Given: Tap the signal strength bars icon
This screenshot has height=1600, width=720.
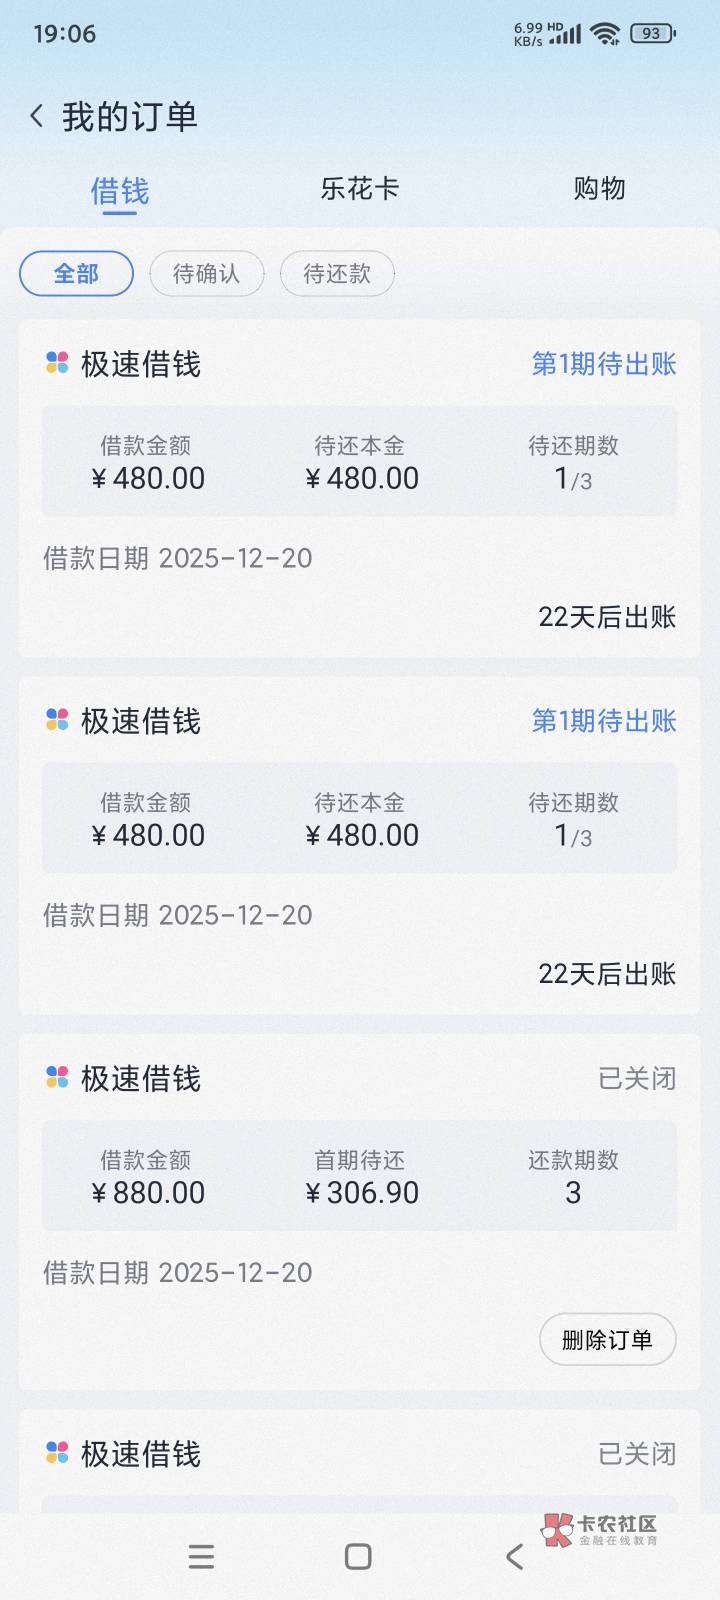Looking at the screenshot, I should pos(565,35).
